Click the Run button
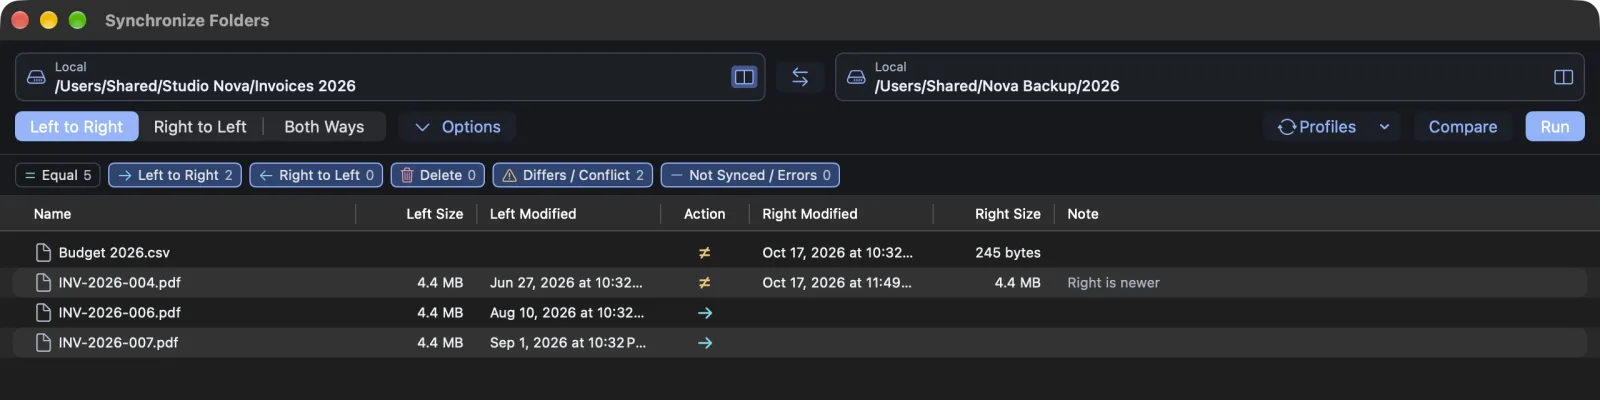Image resolution: width=1600 pixels, height=400 pixels. [x=1555, y=127]
